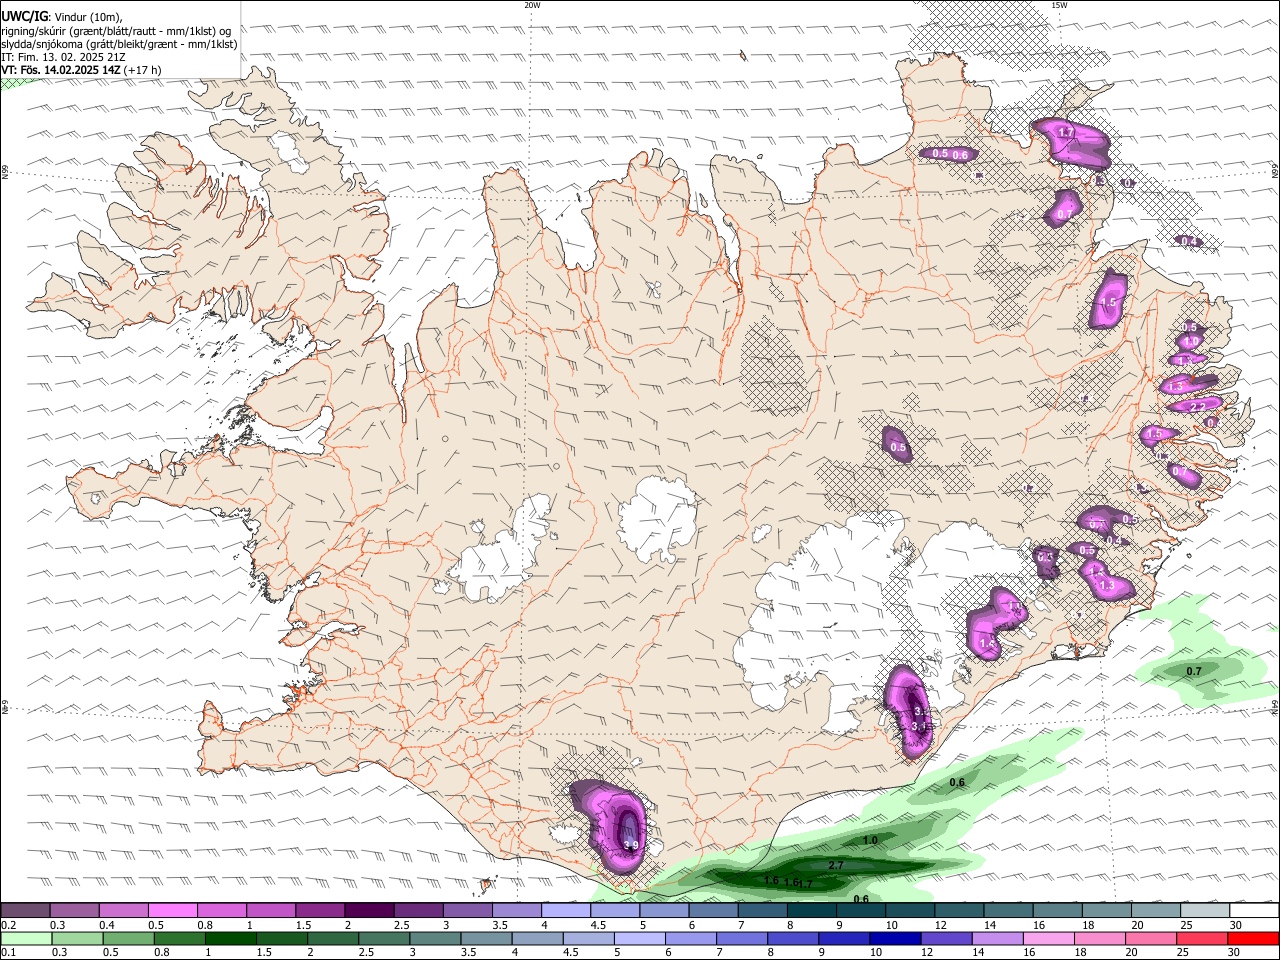Screen dimensions: 1280x960
Task: Select upper legend lavender swatch labeled 4
Action: tap(566, 911)
